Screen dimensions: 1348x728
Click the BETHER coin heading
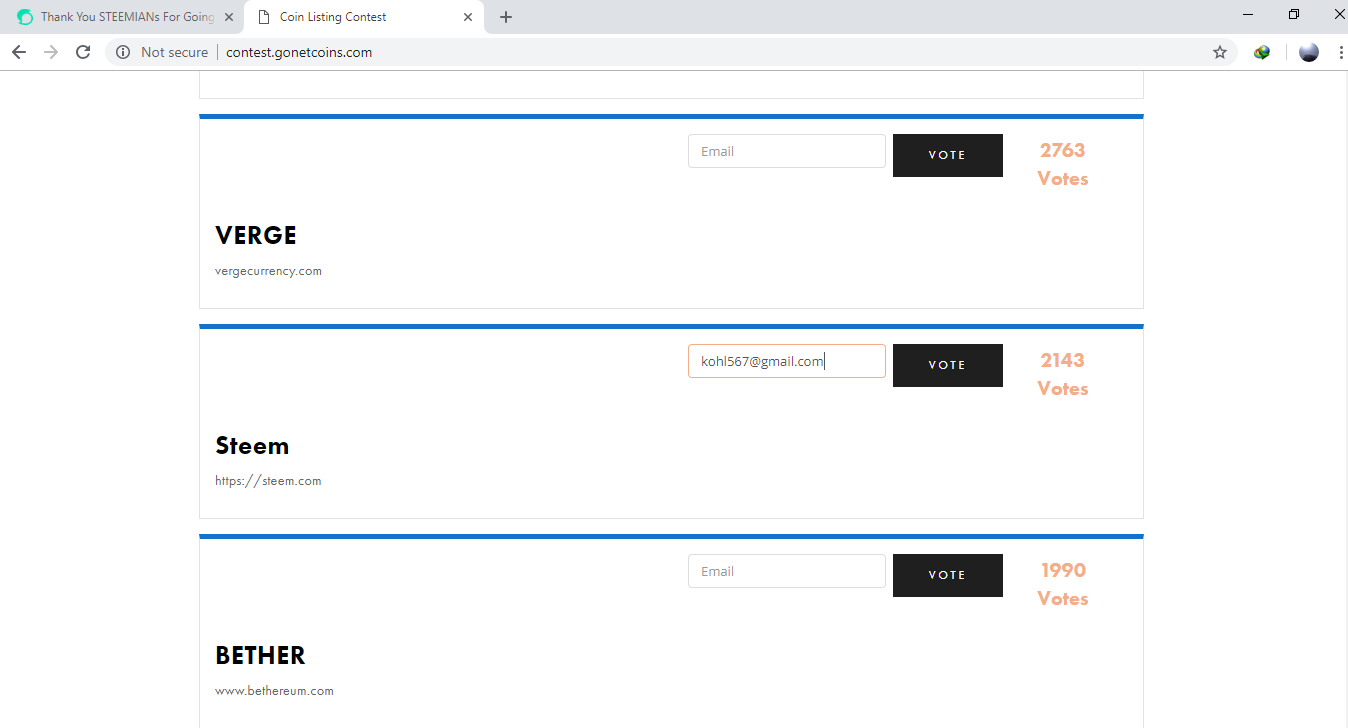260,656
